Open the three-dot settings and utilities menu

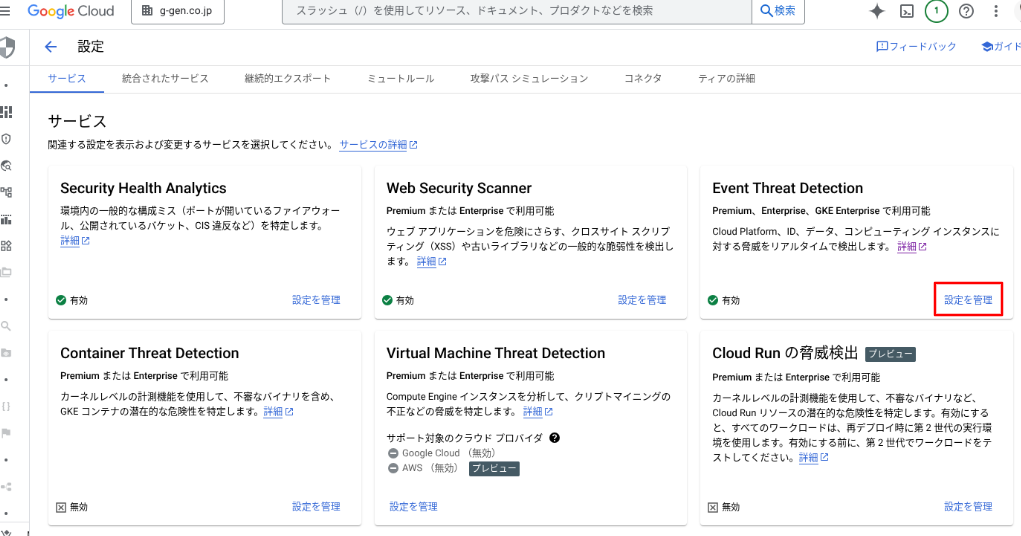tap(996, 11)
